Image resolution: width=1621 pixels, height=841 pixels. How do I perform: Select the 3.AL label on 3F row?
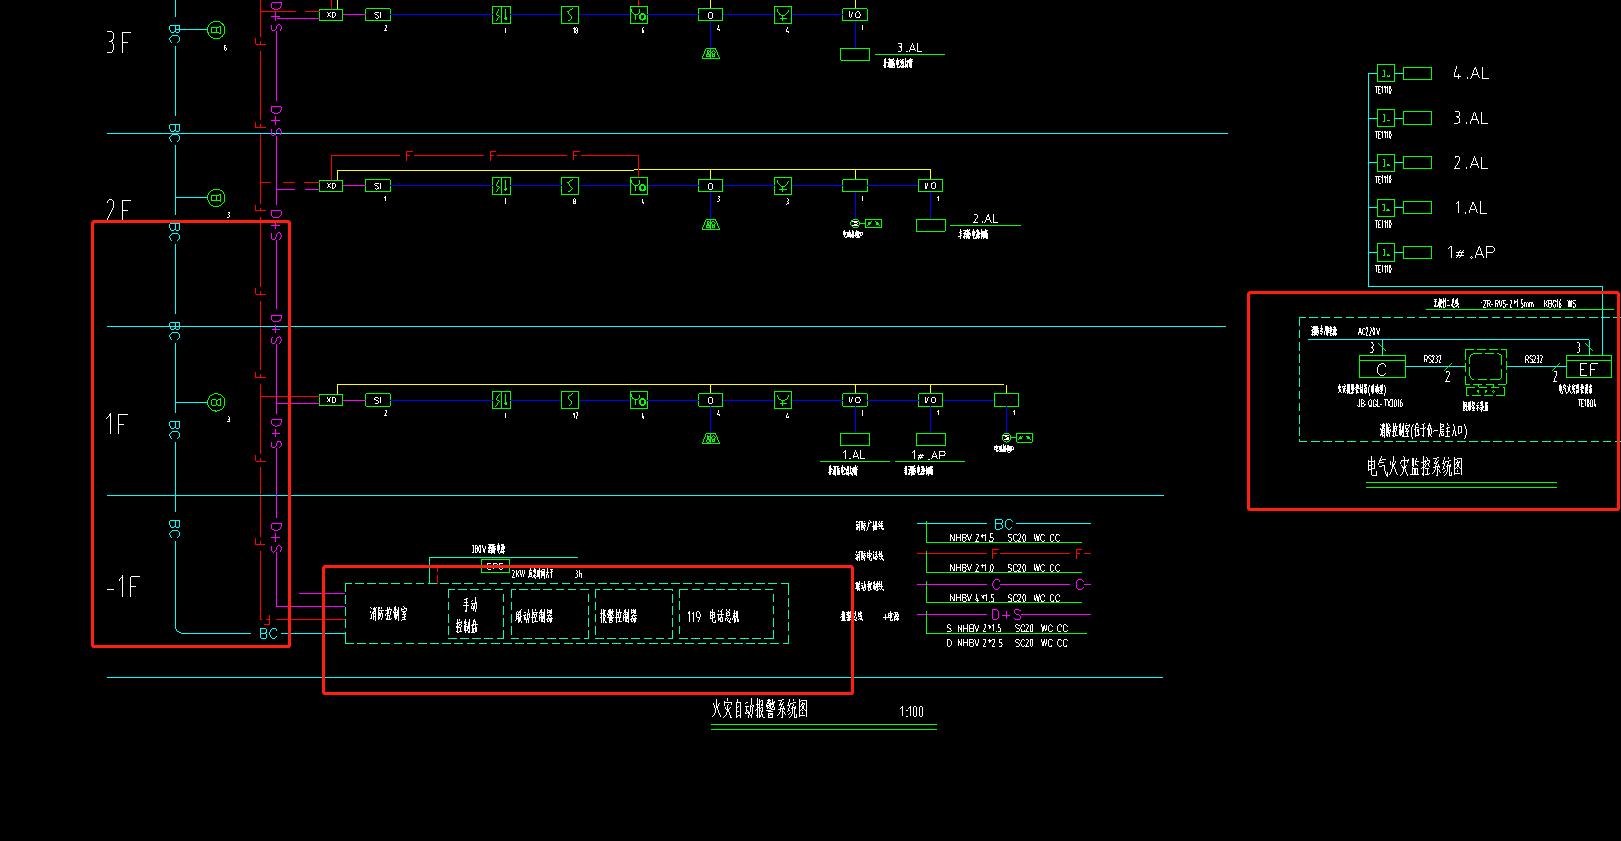[909, 48]
